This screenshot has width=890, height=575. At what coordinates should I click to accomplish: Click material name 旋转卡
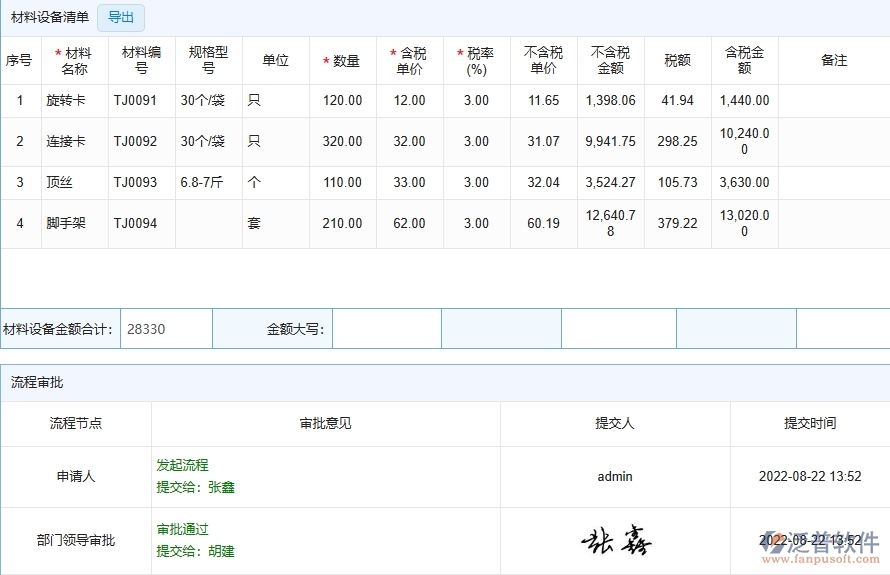pyautogui.click(x=66, y=100)
